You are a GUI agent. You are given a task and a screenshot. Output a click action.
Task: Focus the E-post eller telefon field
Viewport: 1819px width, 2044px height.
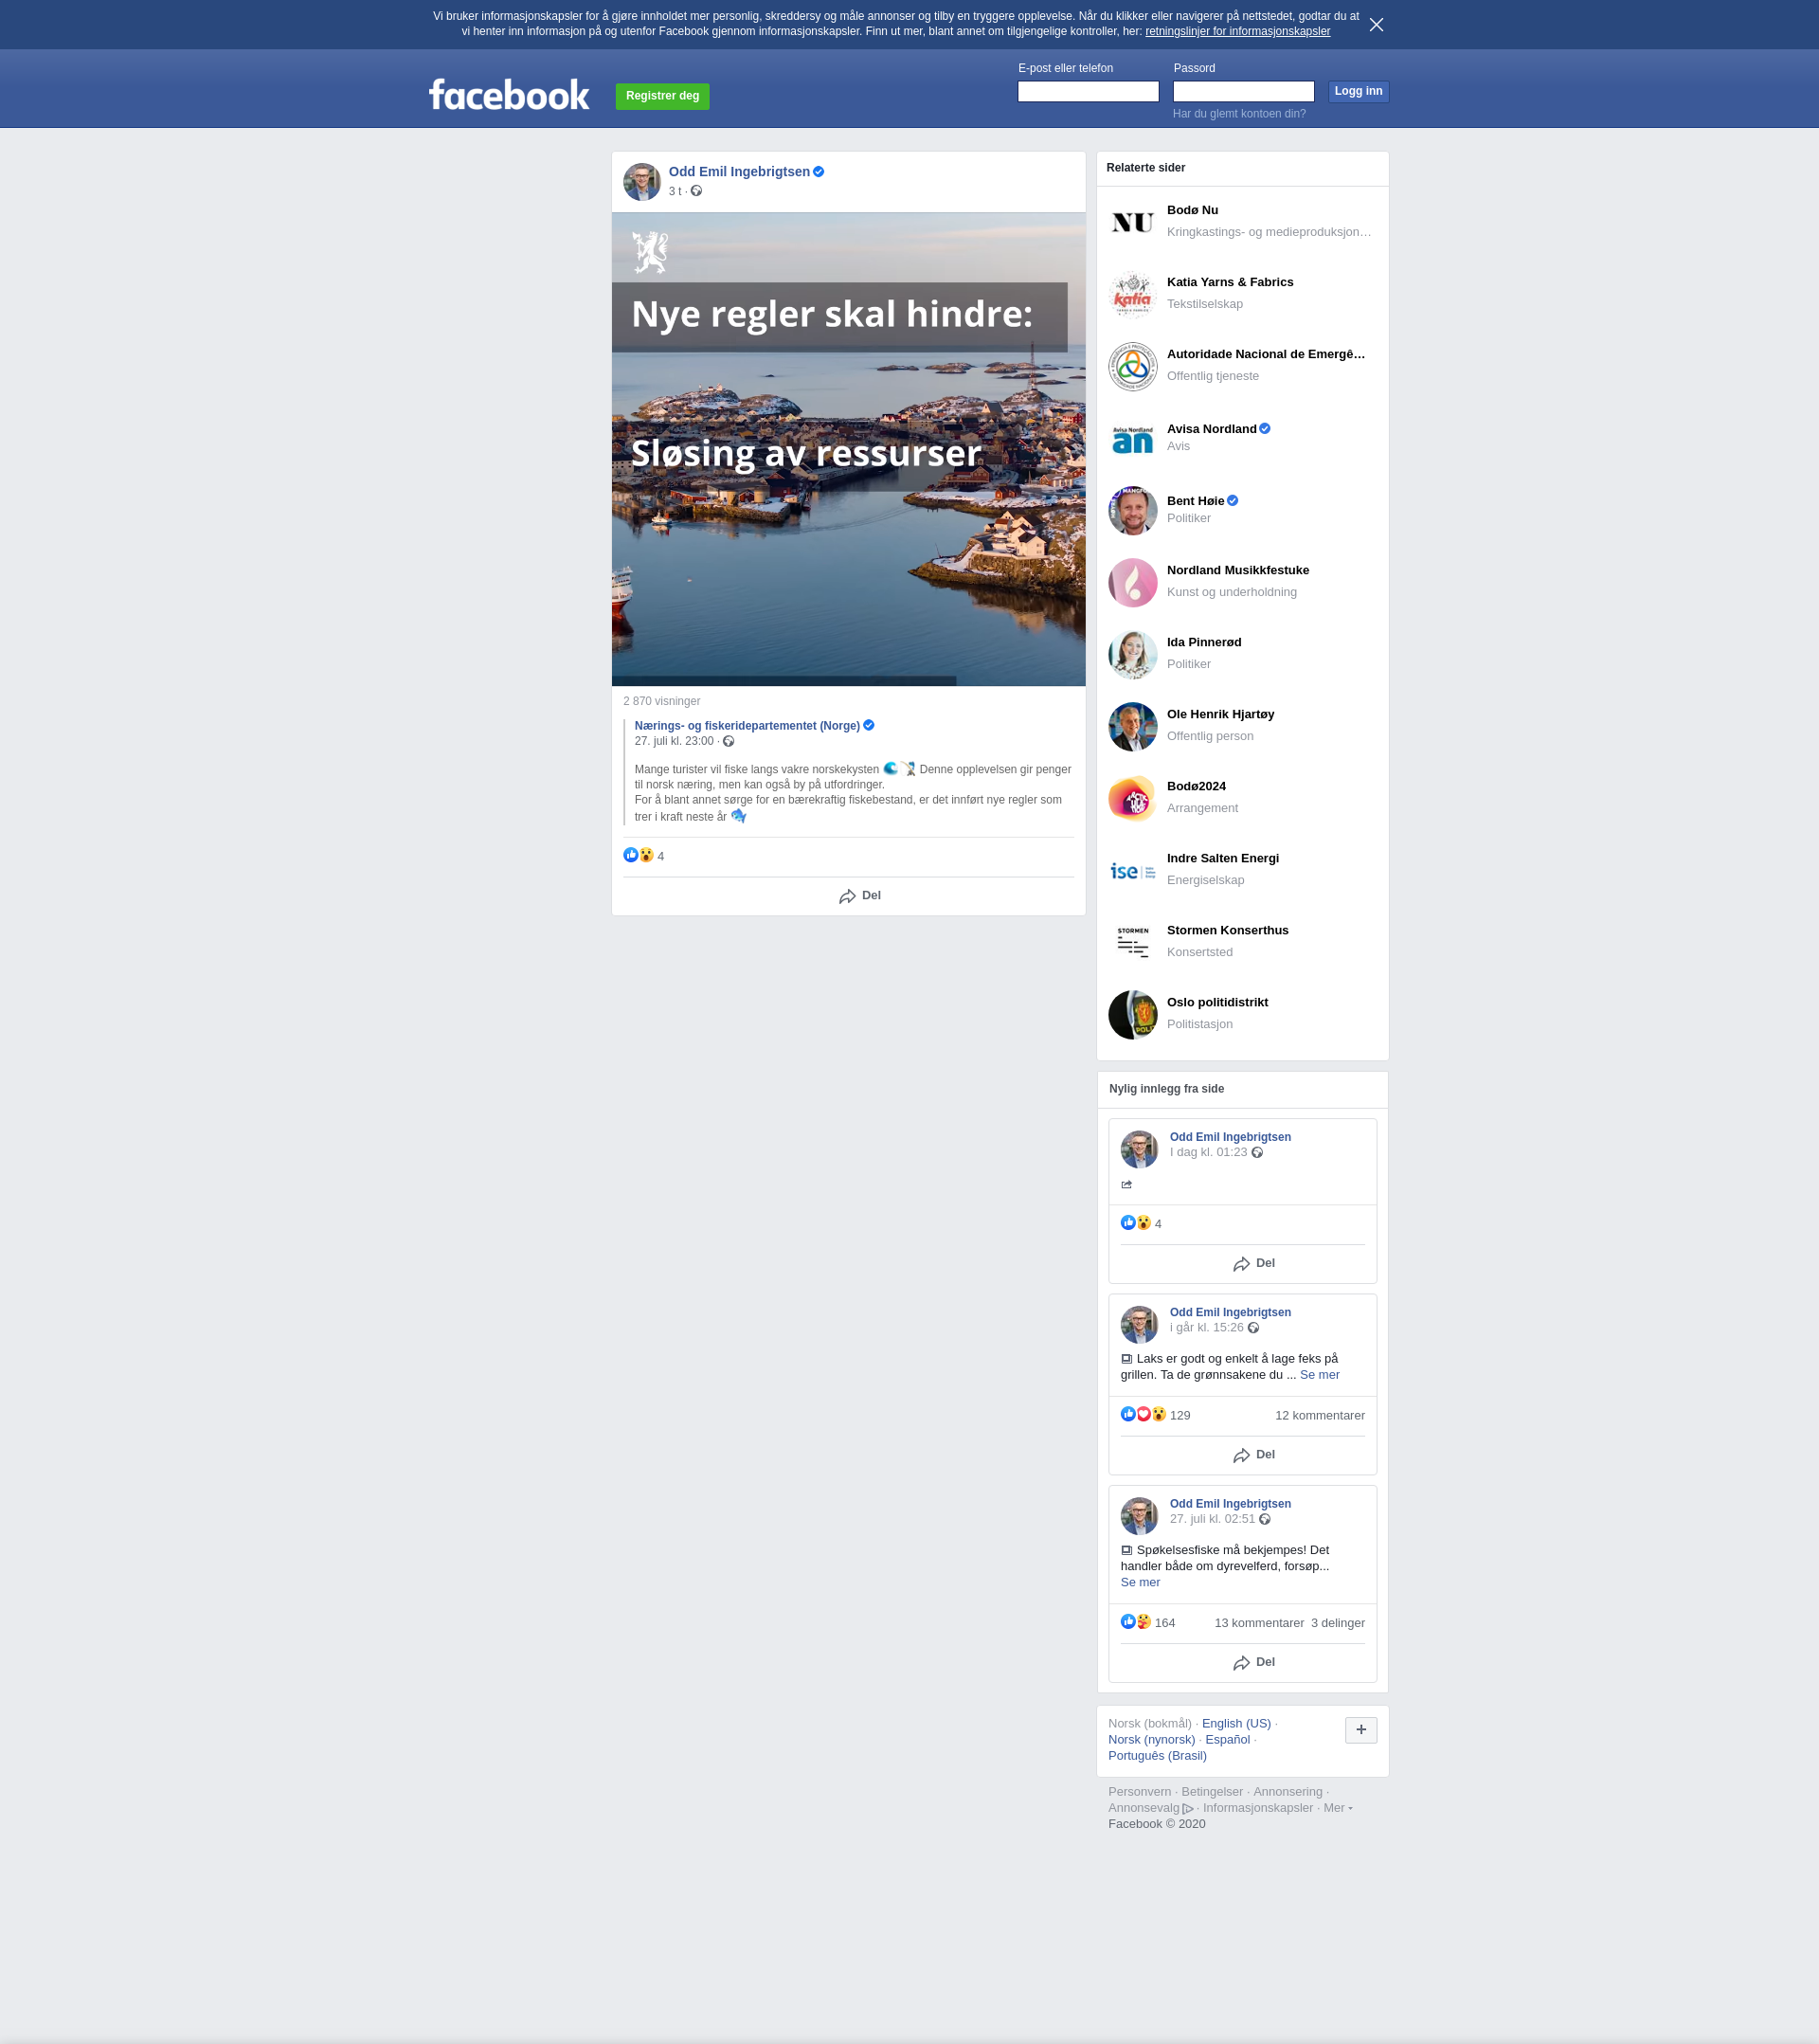(x=1087, y=92)
